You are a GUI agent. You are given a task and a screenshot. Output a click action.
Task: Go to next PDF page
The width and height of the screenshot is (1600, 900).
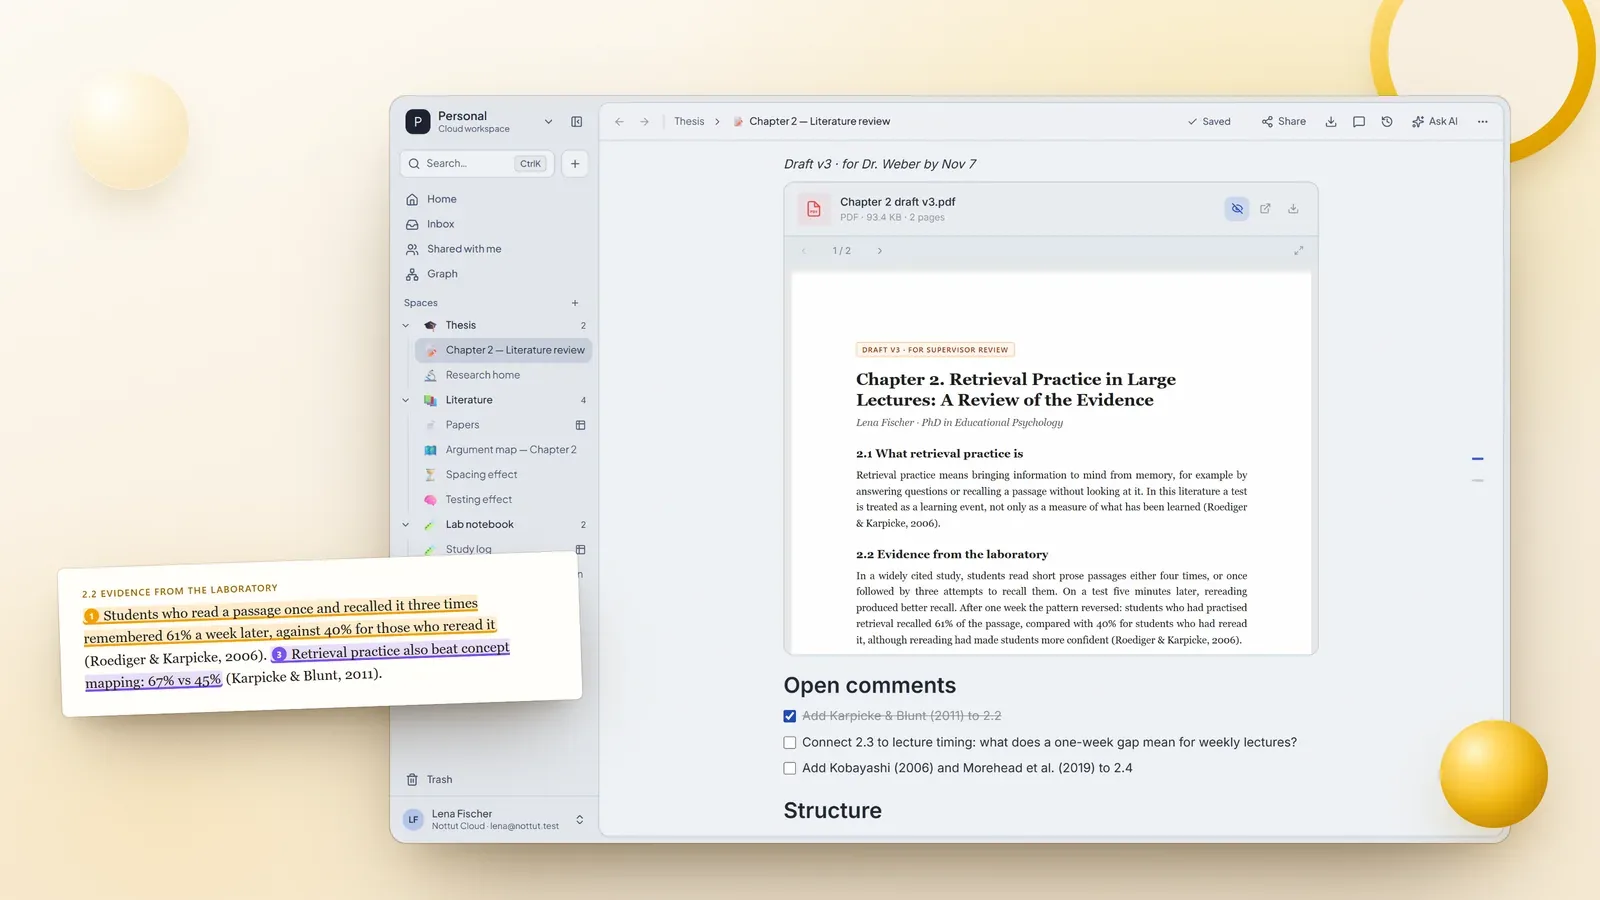[880, 251]
